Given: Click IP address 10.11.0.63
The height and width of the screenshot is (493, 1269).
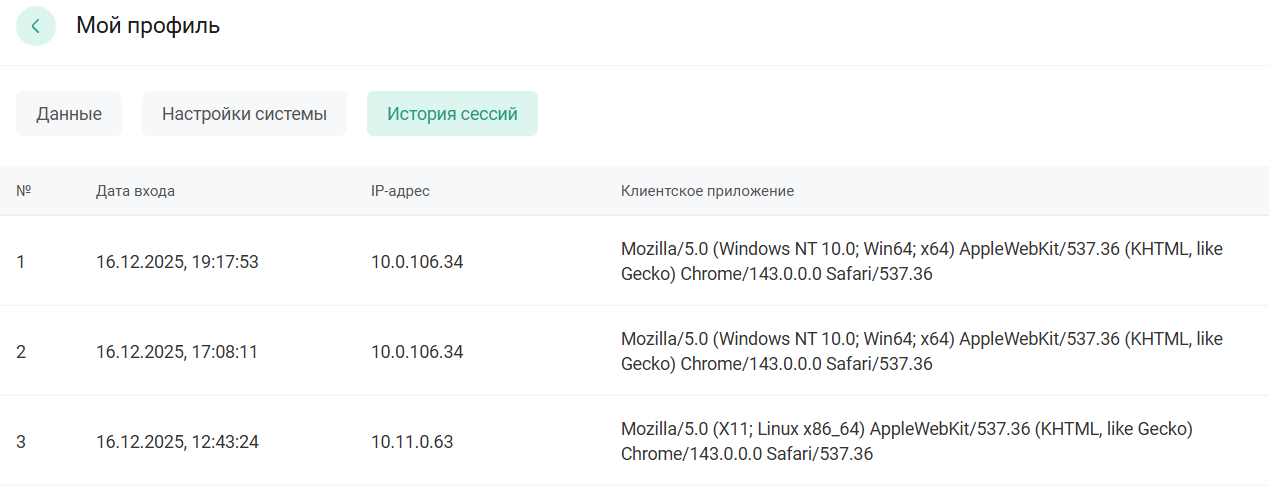Looking at the screenshot, I should (x=411, y=442).
